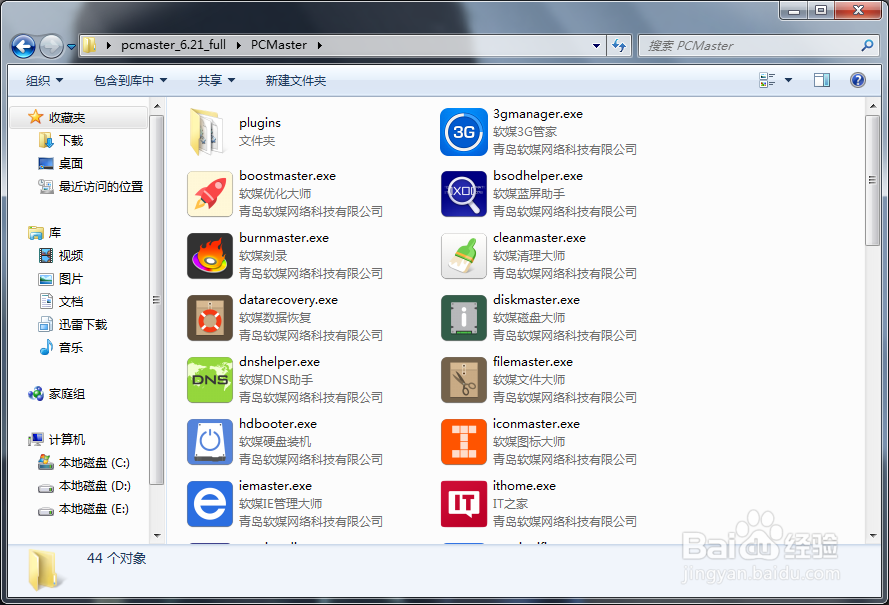Select 计算机 in the navigation pane
This screenshot has width=889, height=605.
pos(67,439)
